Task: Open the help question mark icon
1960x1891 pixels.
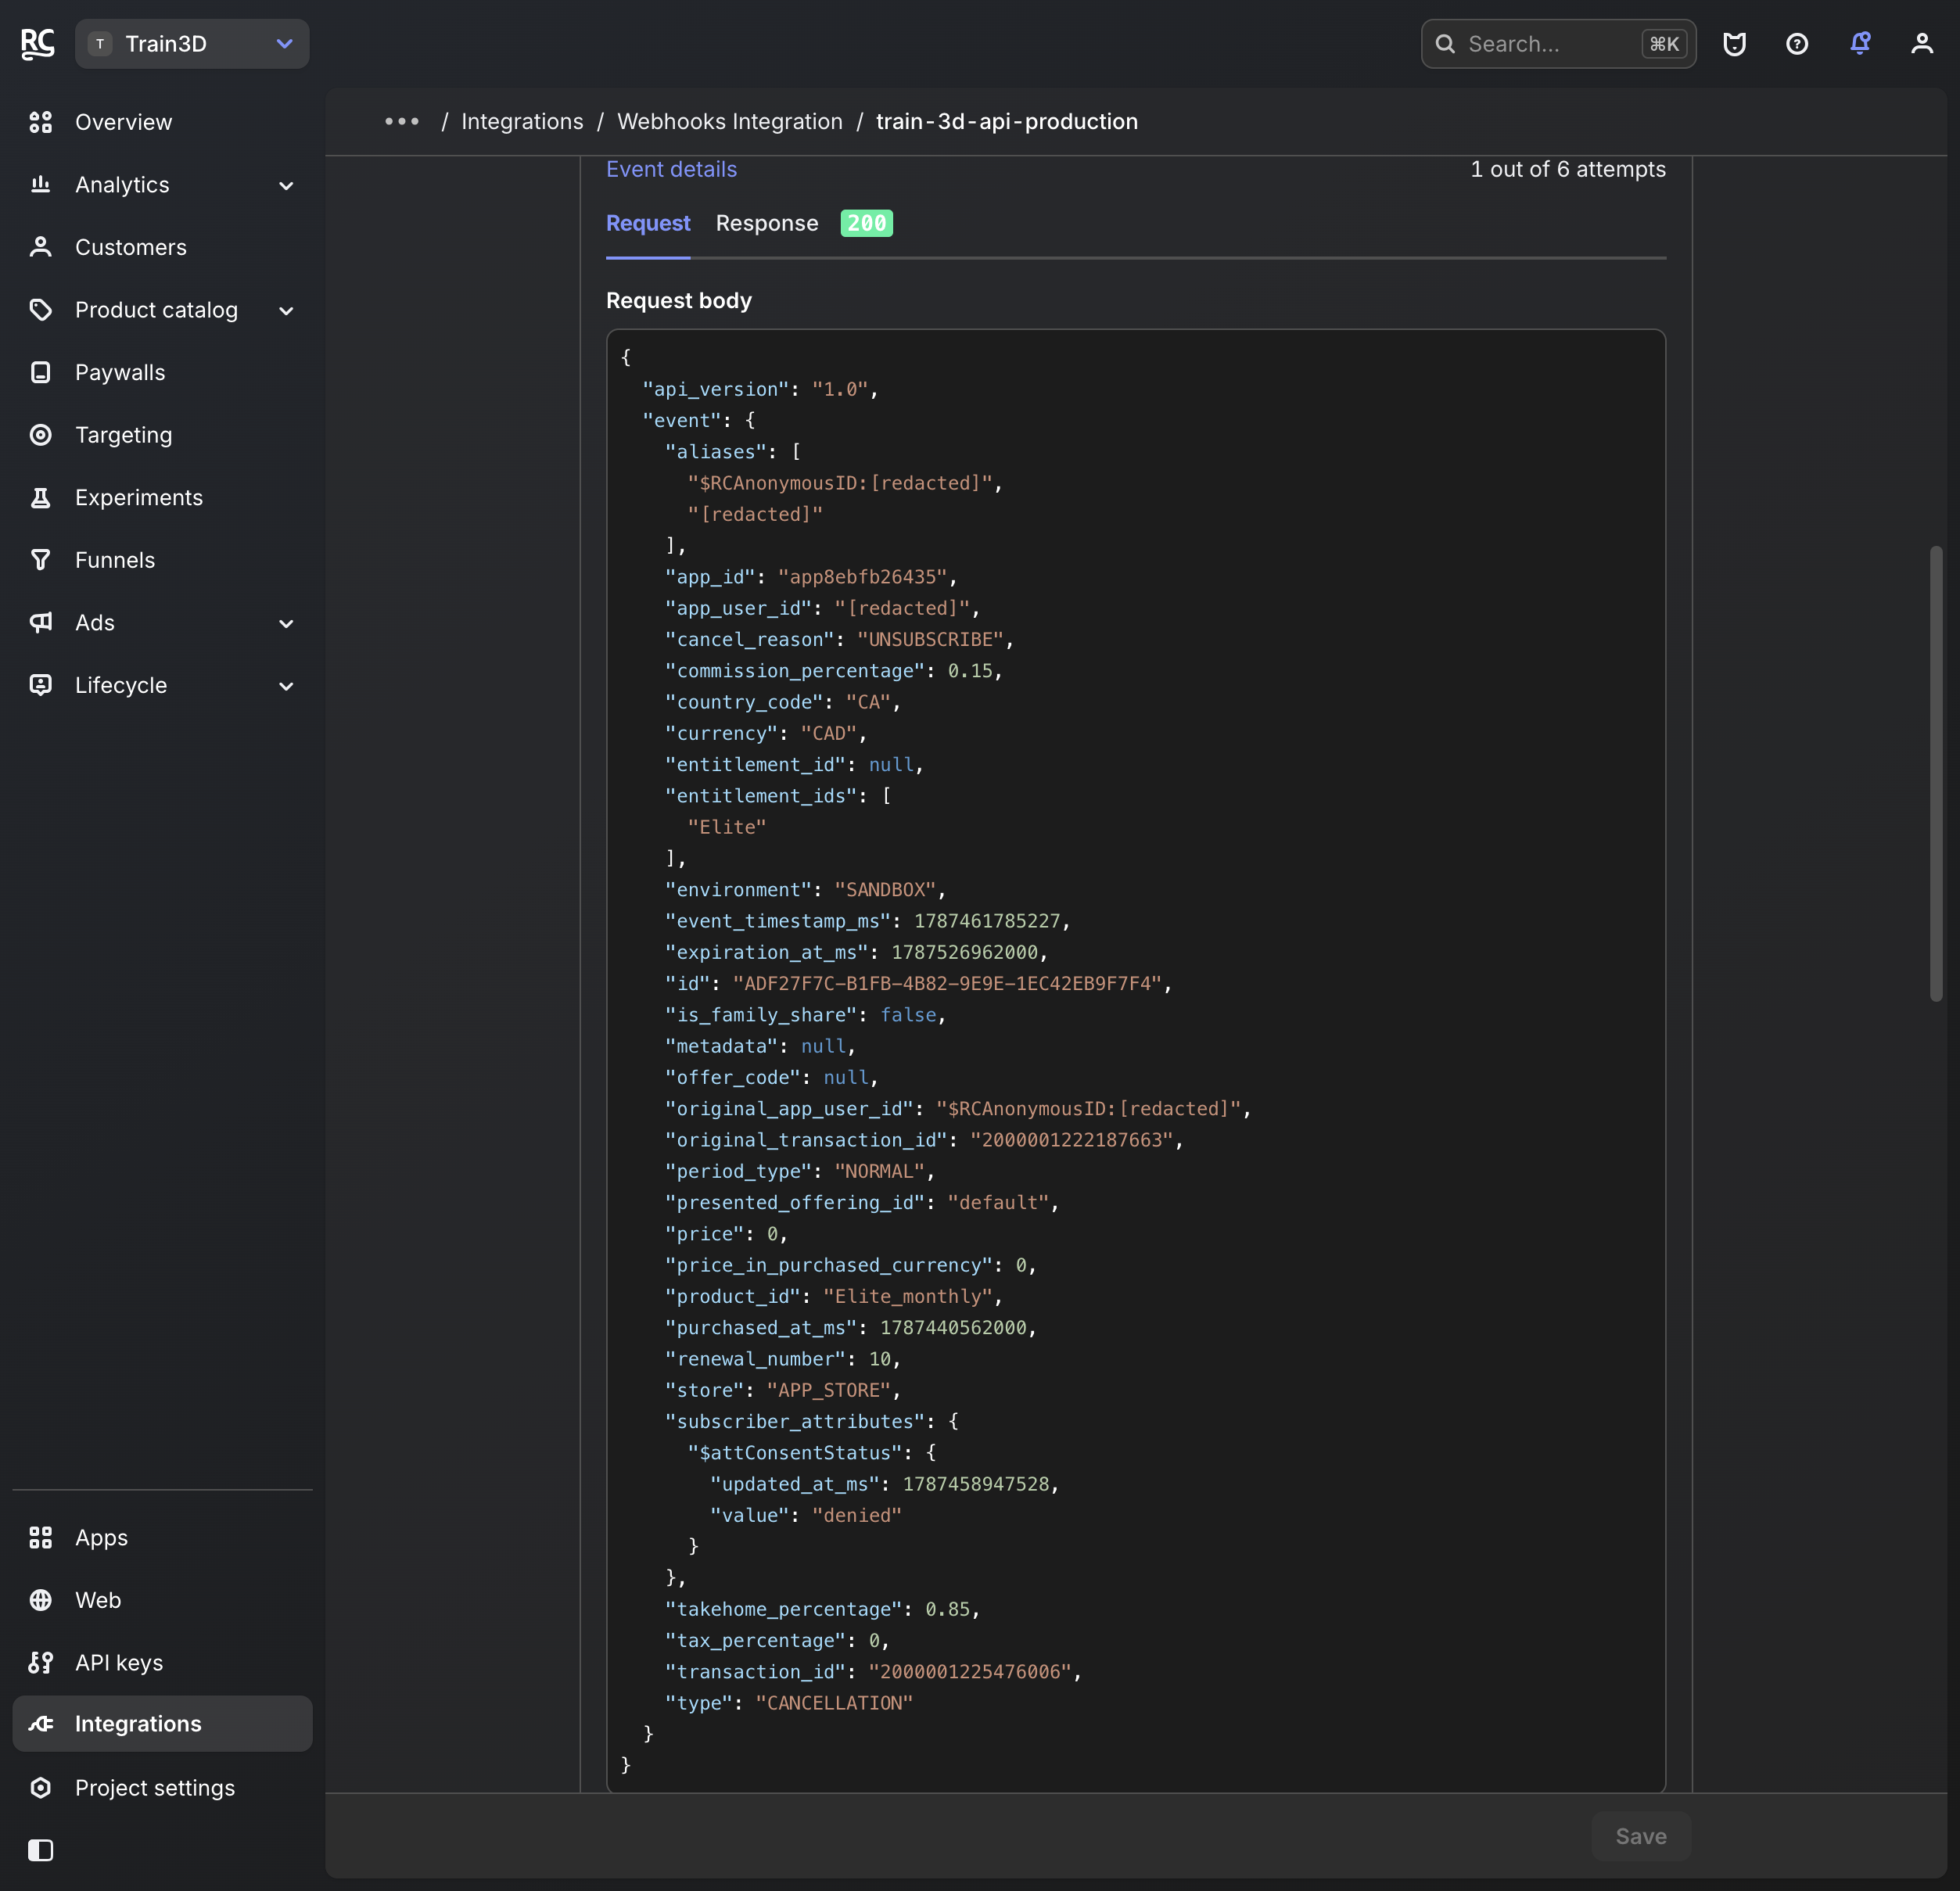Action: pyautogui.click(x=1797, y=44)
